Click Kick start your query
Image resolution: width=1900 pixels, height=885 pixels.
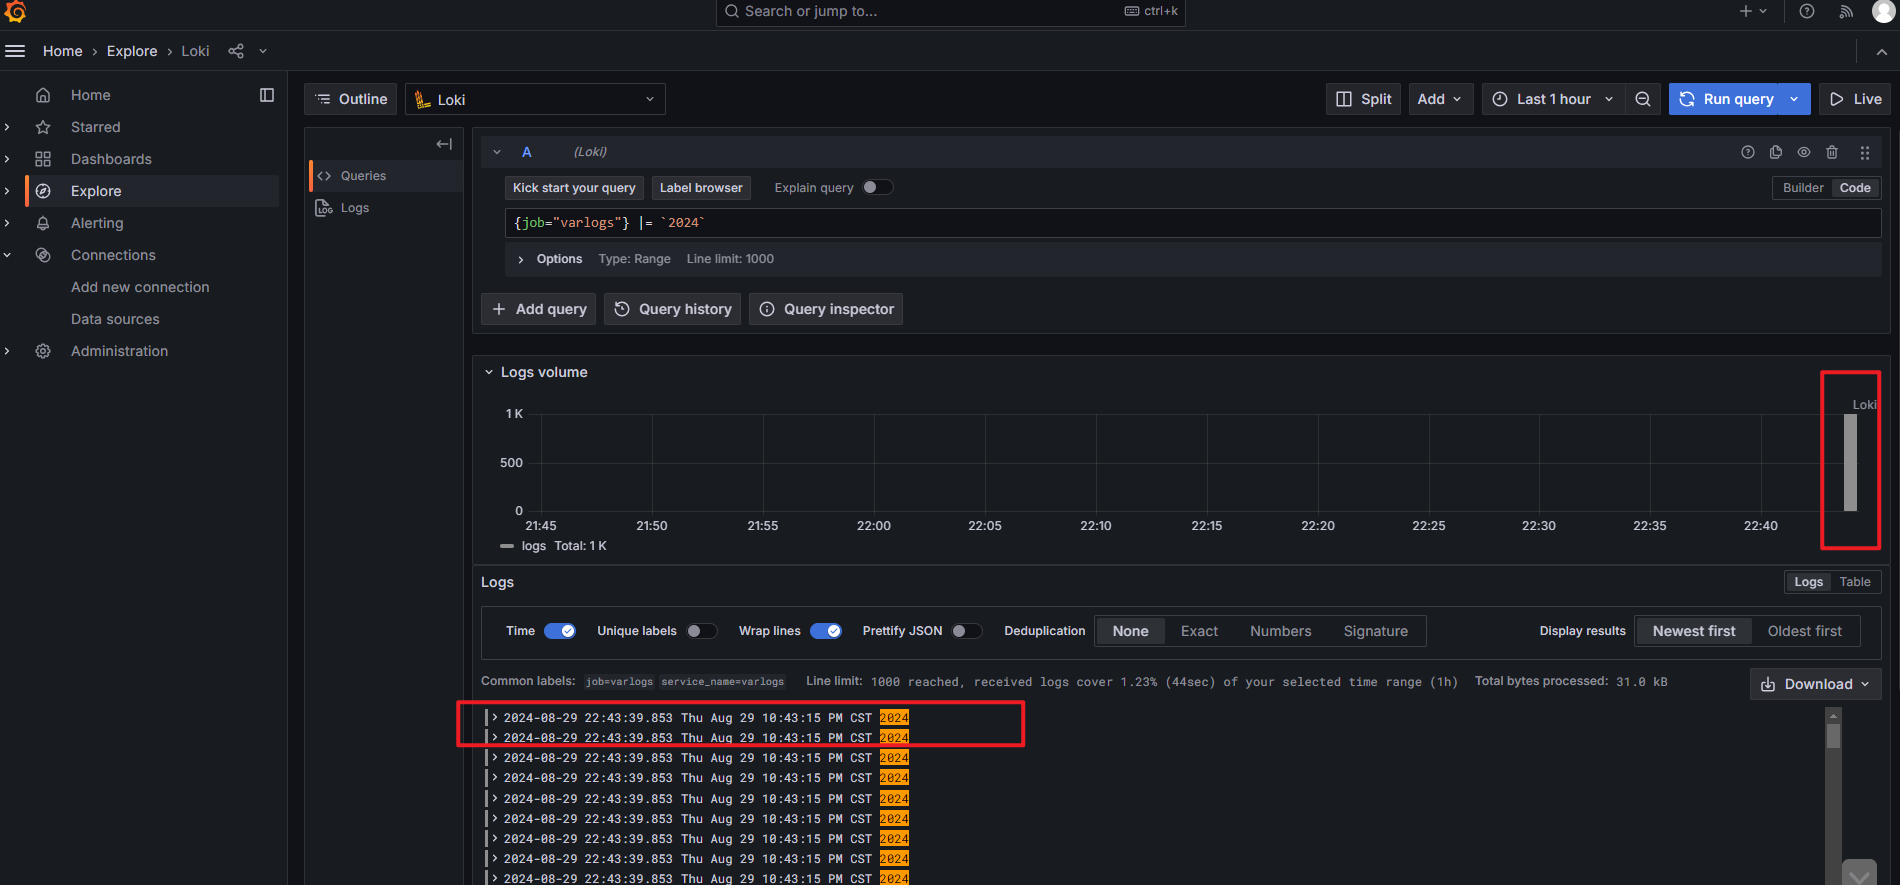point(574,188)
